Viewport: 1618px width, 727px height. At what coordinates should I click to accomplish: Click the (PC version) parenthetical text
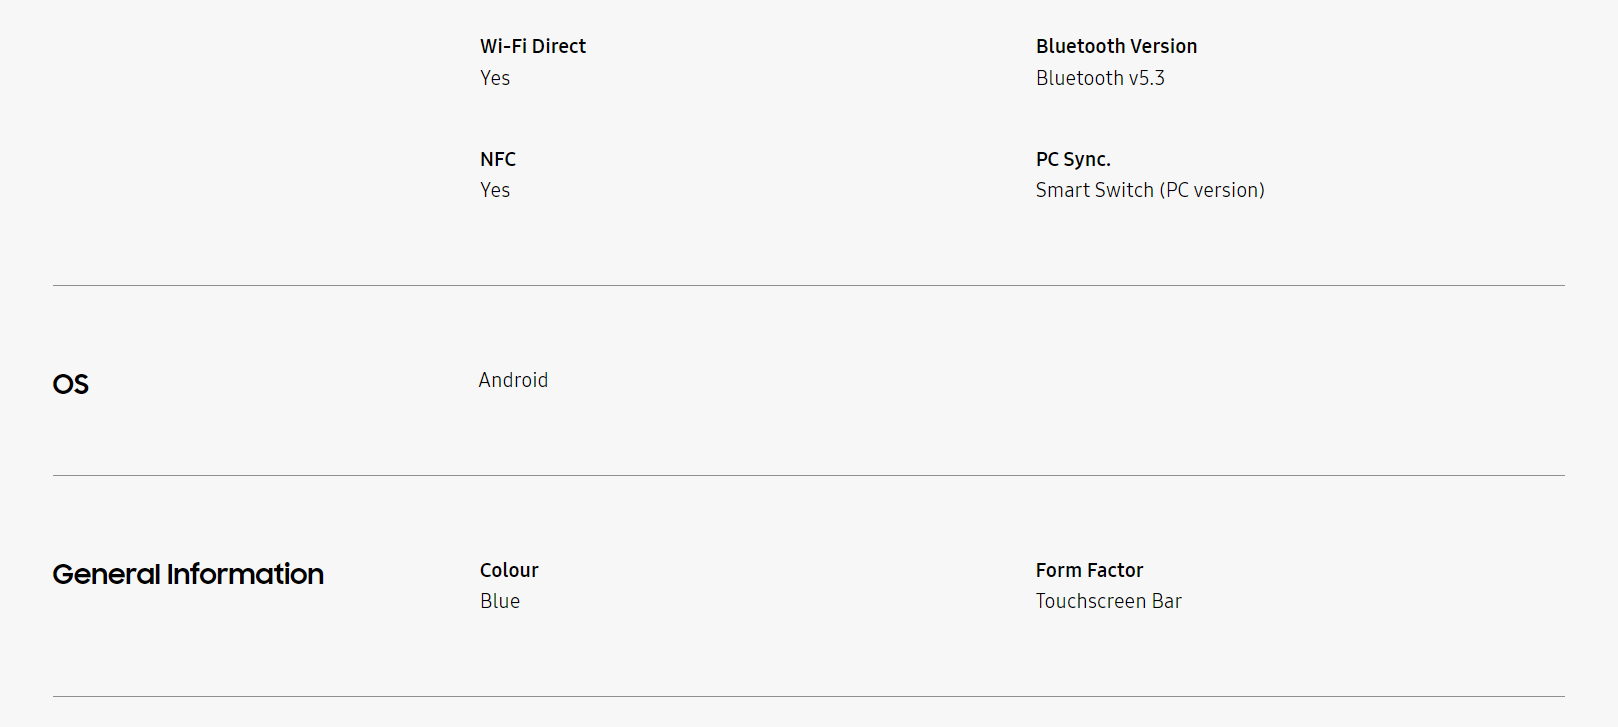[1212, 190]
